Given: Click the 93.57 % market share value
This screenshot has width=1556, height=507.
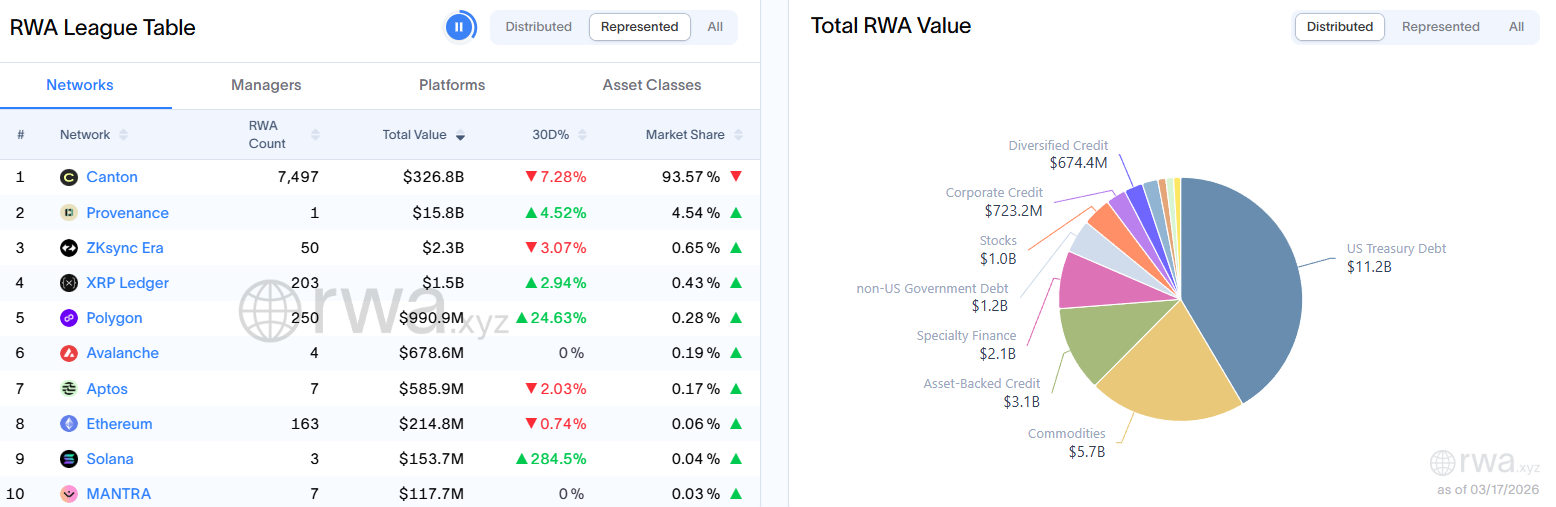Looking at the screenshot, I should pos(691,177).
